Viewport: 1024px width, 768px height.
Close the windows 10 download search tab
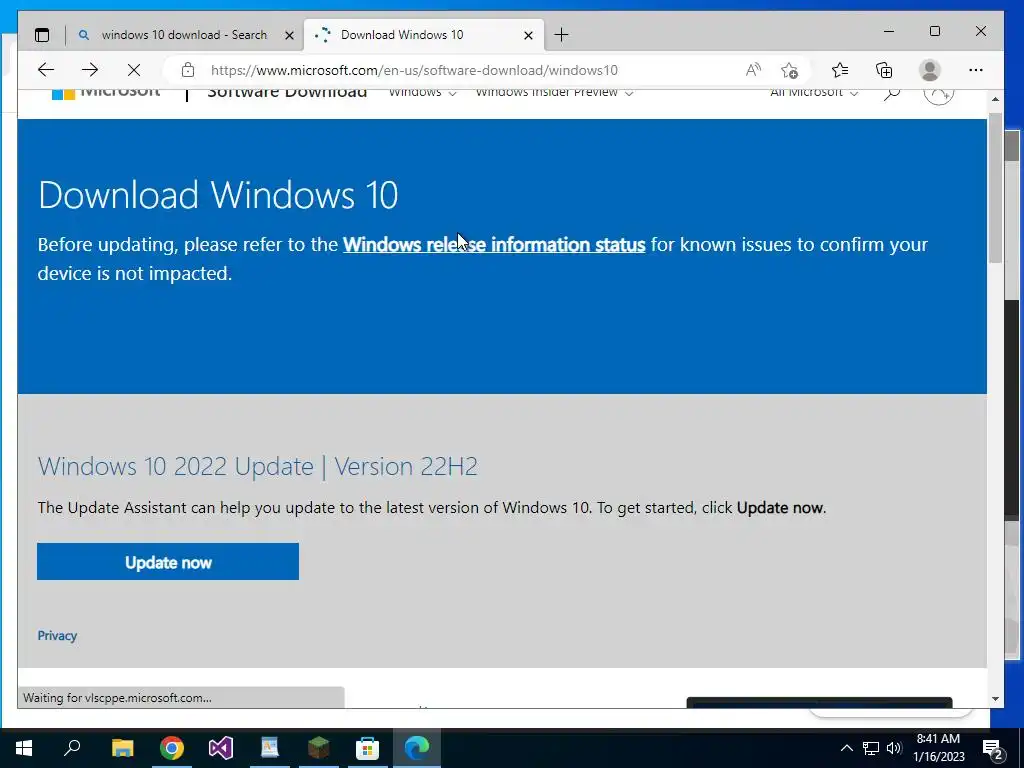click(x=289, y=35)
